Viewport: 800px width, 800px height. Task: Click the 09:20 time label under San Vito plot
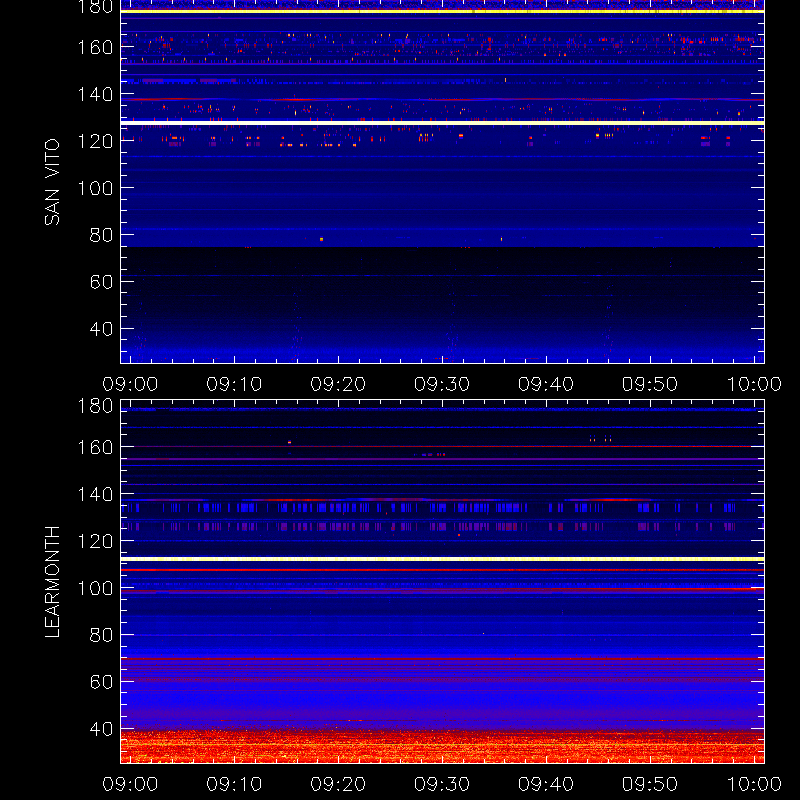click(338, 384)
